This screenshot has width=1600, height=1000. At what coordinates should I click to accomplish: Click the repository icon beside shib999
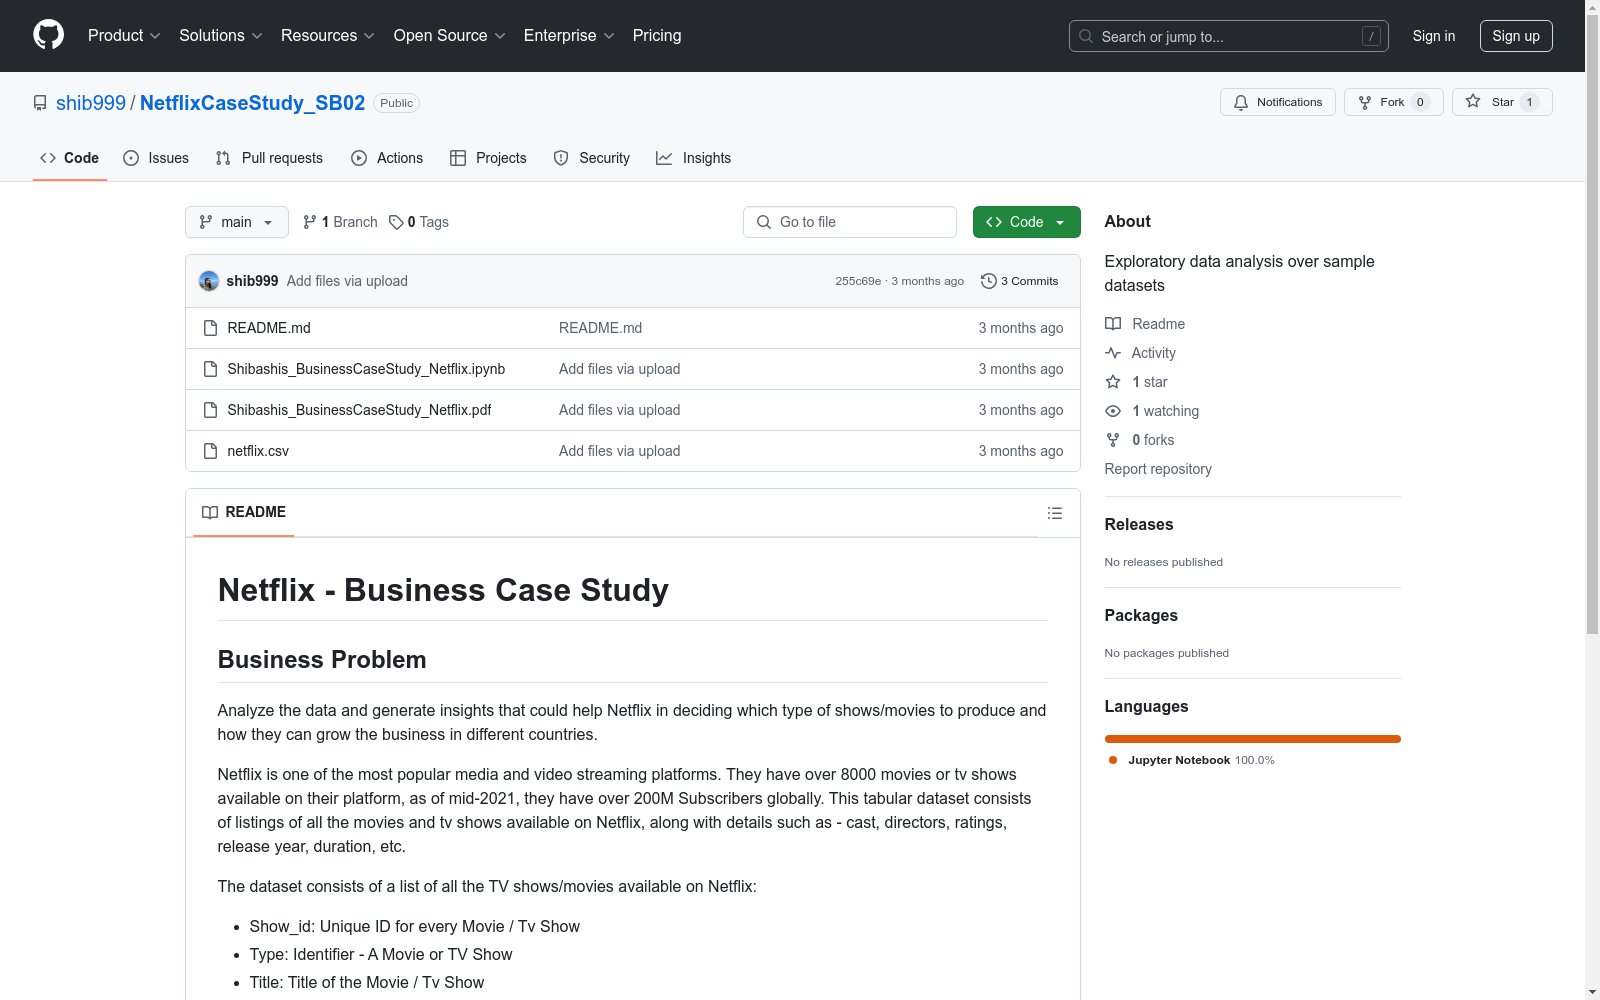(x=40, y=103)
